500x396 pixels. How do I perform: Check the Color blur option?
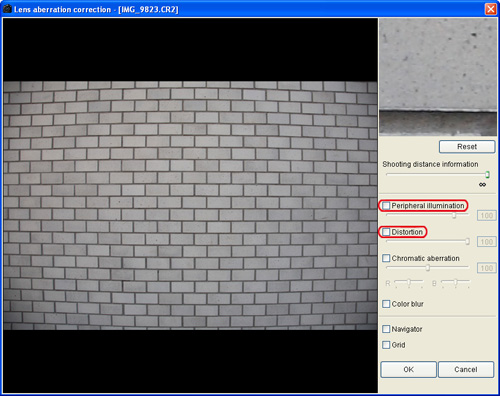click(x=386, y=304)
